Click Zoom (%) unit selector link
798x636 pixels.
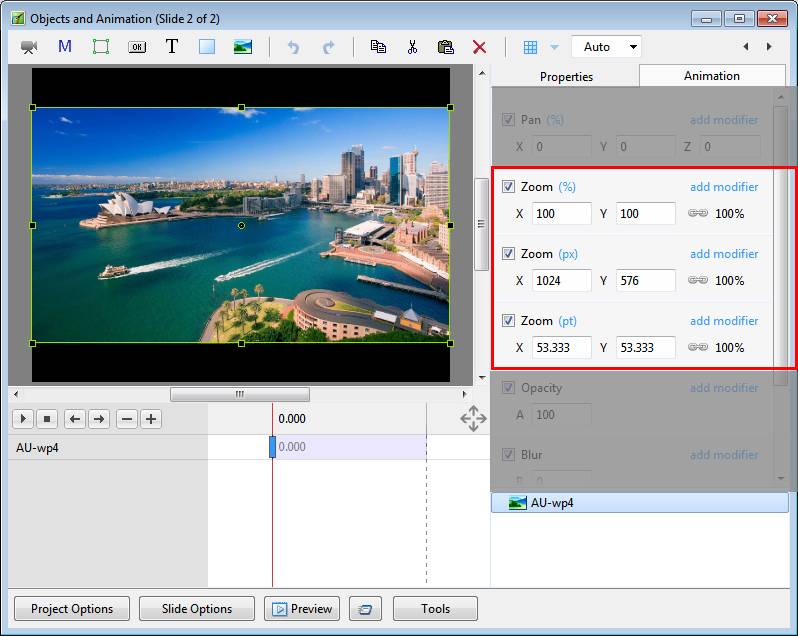pos(567,187)
